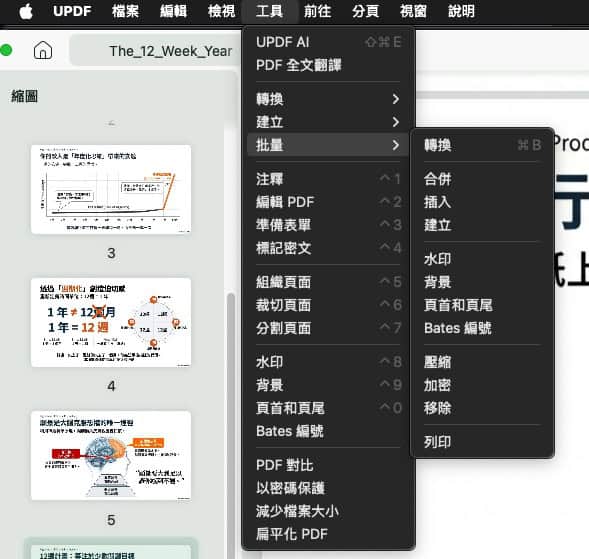The width and height of the screenshot is (589, 559).
Task: Choose 水印 in the batch submenu
Action: click(x=482, y=259)
